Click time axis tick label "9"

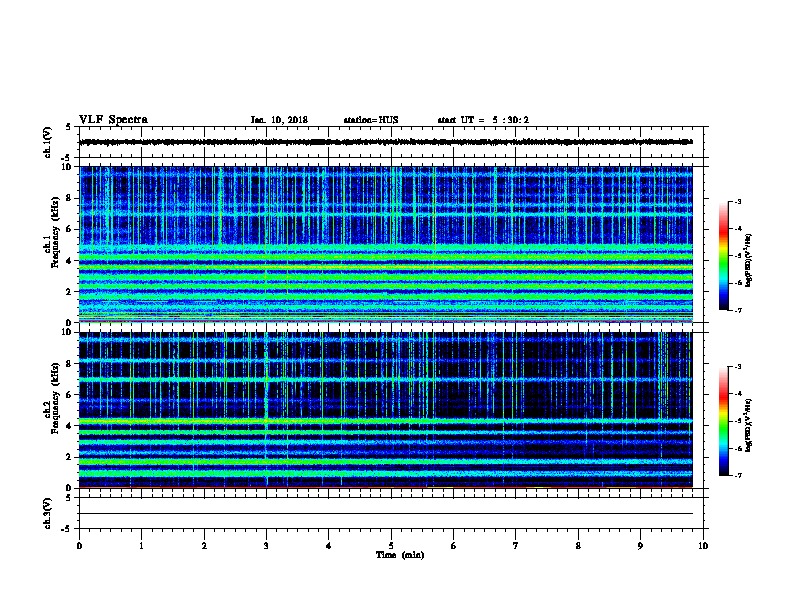640,546
